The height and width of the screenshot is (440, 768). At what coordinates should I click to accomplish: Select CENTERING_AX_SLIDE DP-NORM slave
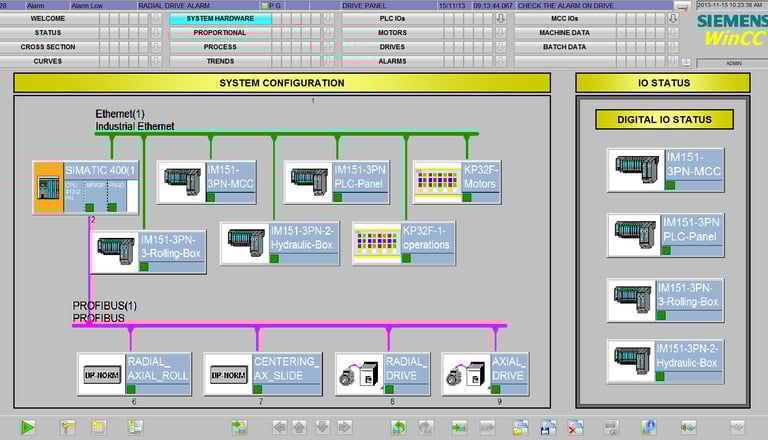tap(263, 374)
